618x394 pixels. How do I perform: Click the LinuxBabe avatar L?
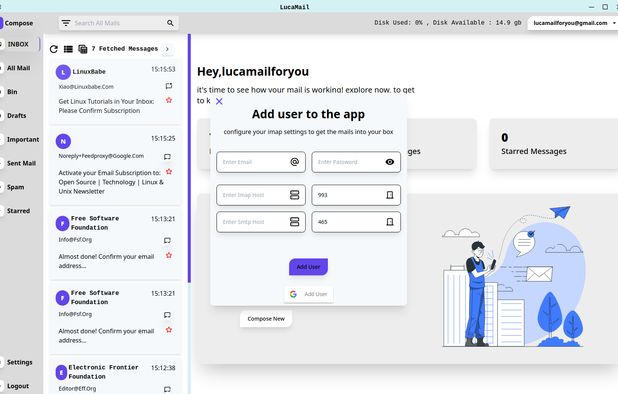pos(63,72)
